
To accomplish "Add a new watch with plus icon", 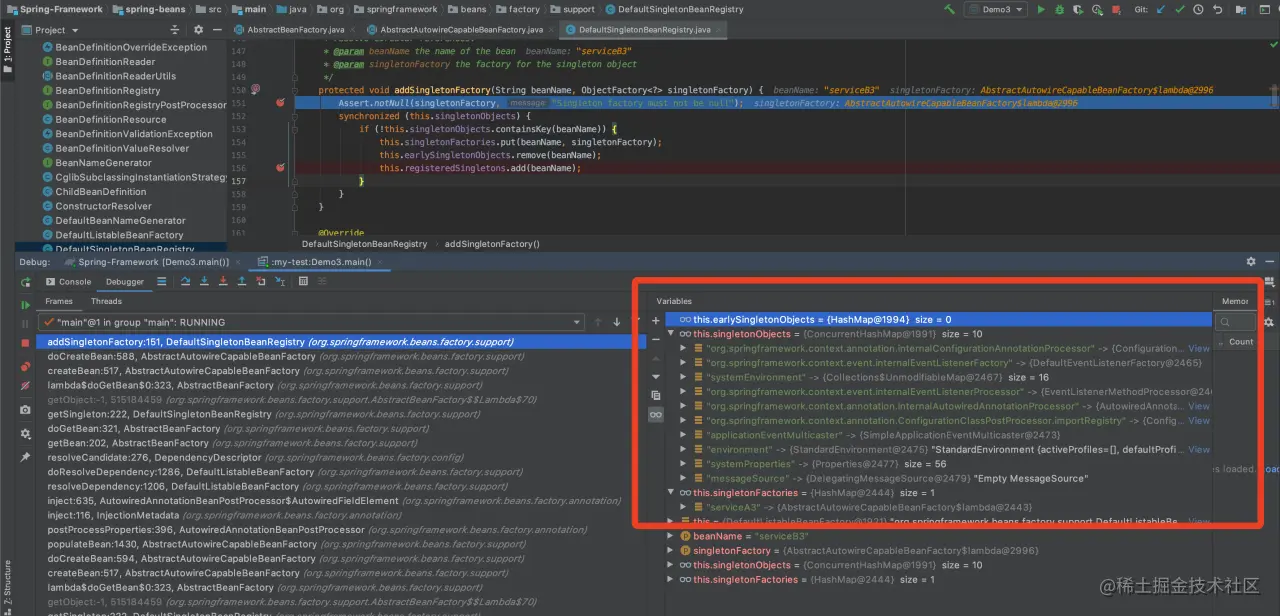I will point(656,321).
